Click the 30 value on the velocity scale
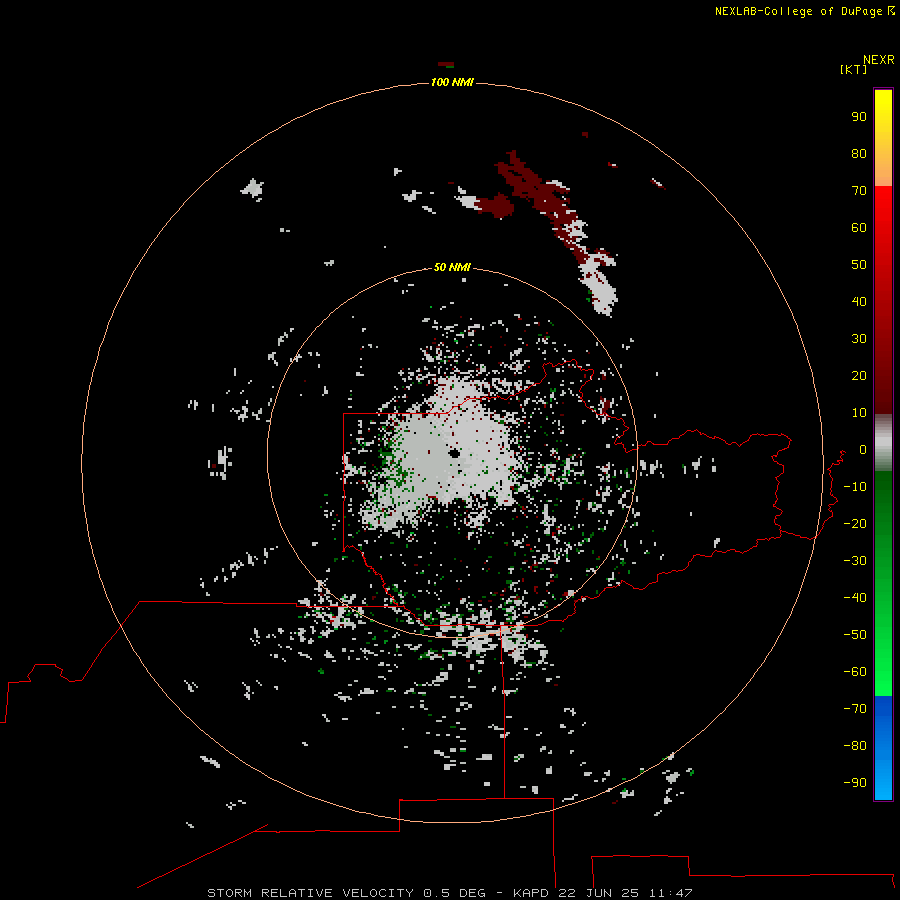Image resolution: width=900 pixels, height=900 pixels. point(859,339)
